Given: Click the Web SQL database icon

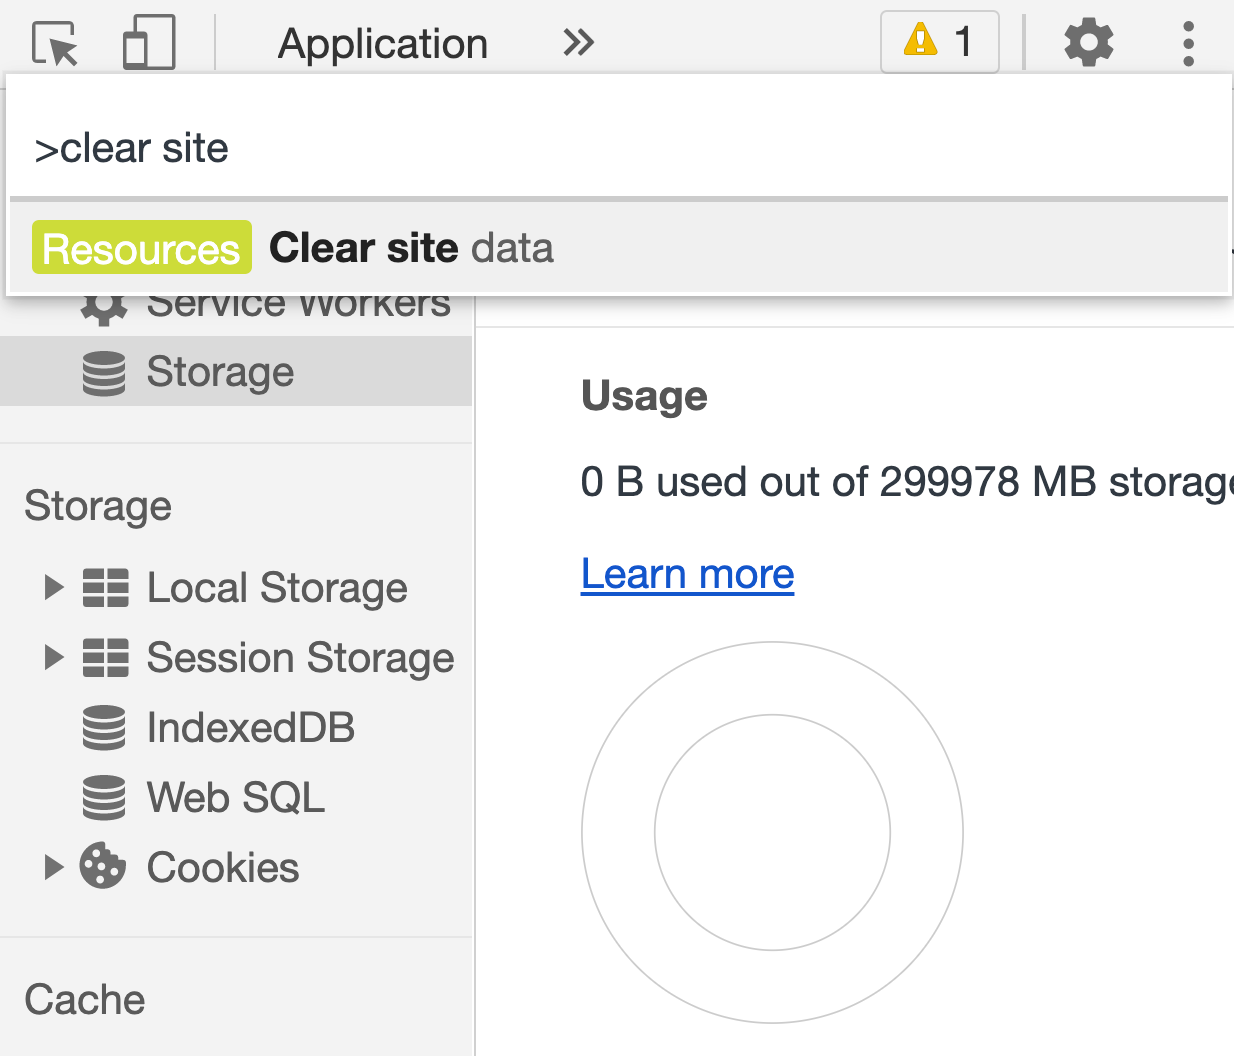Looking at the screenshot, I should [104, 798].
